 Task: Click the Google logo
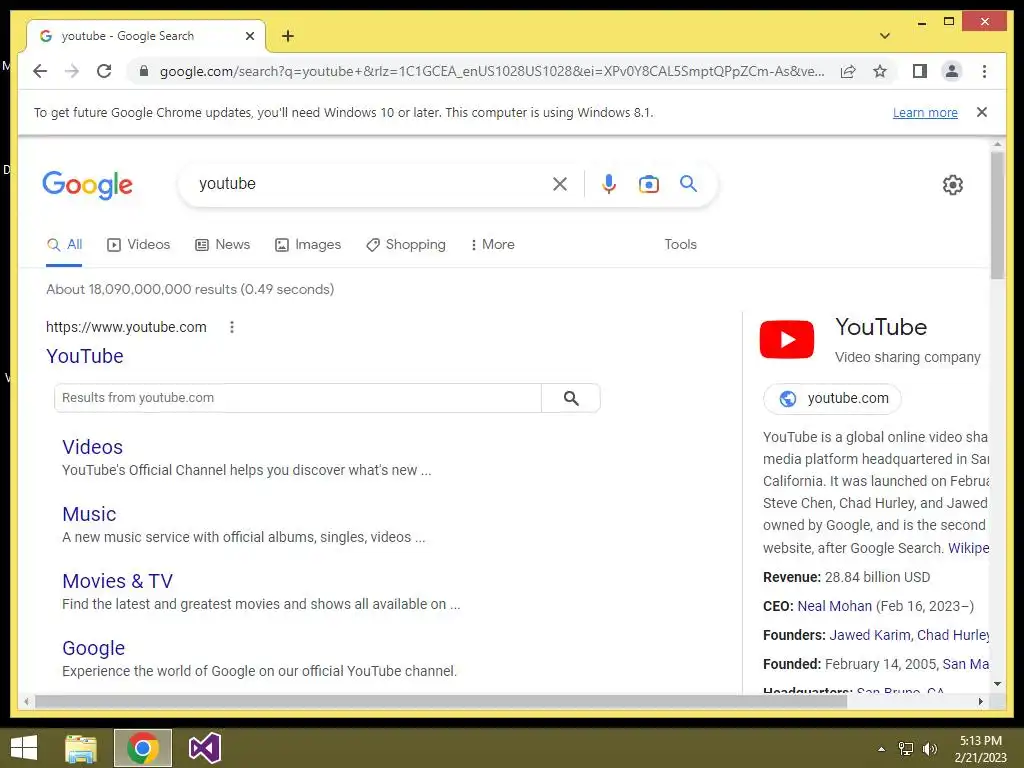[88, 185]
